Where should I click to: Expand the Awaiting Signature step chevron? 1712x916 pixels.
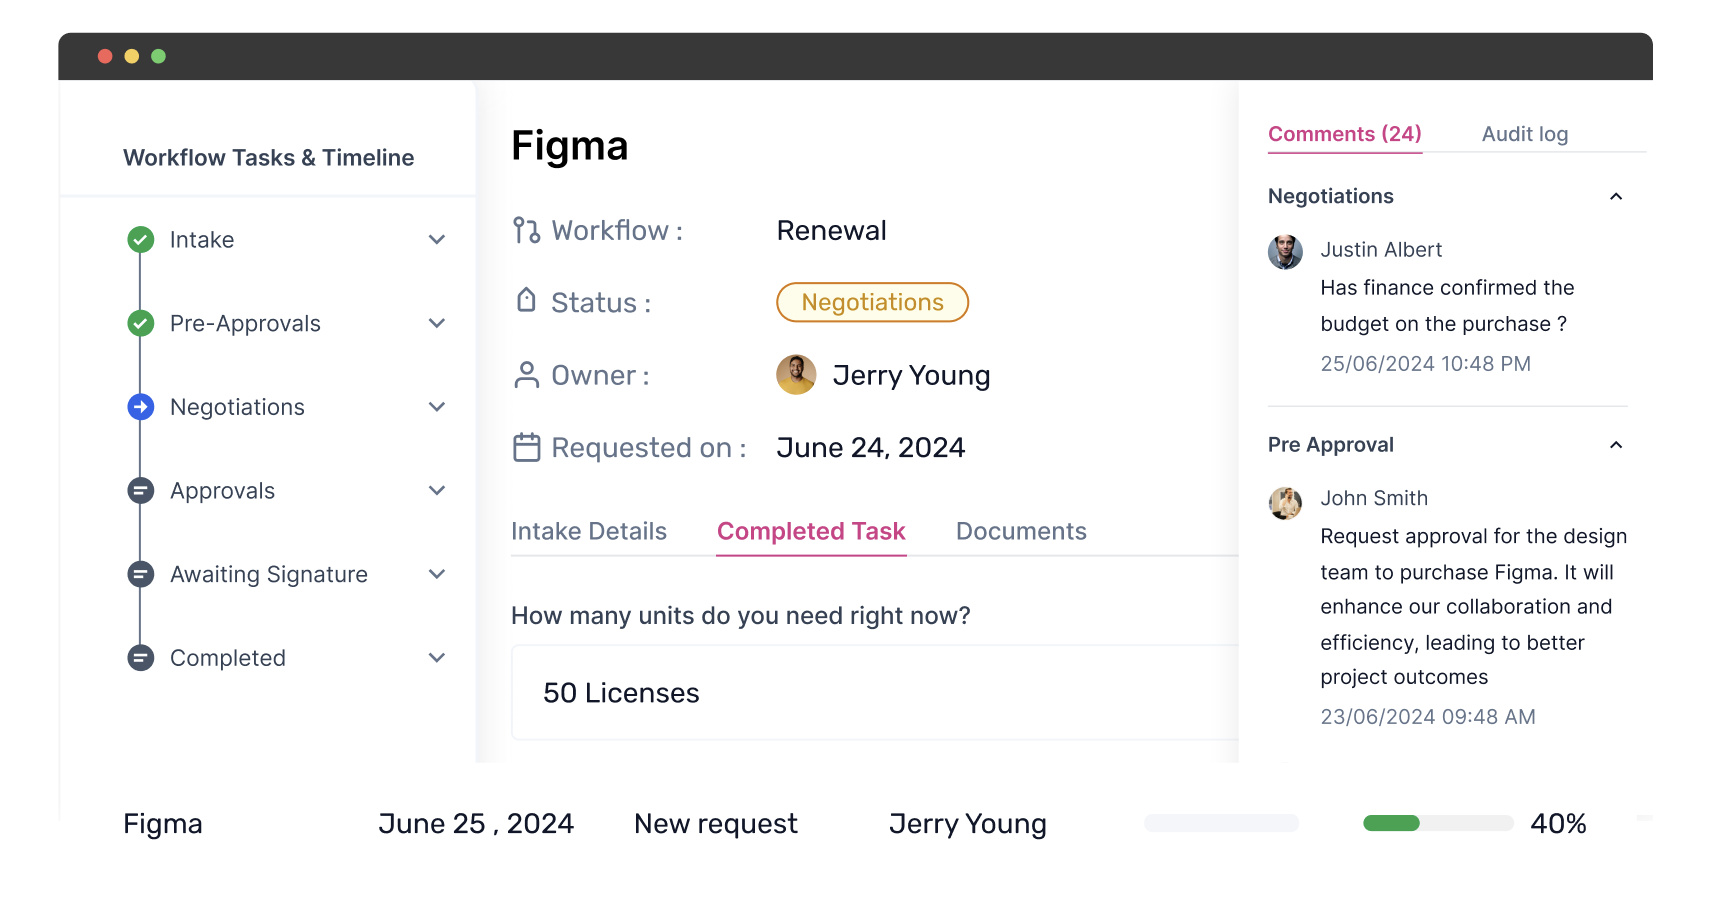(437, 574)
